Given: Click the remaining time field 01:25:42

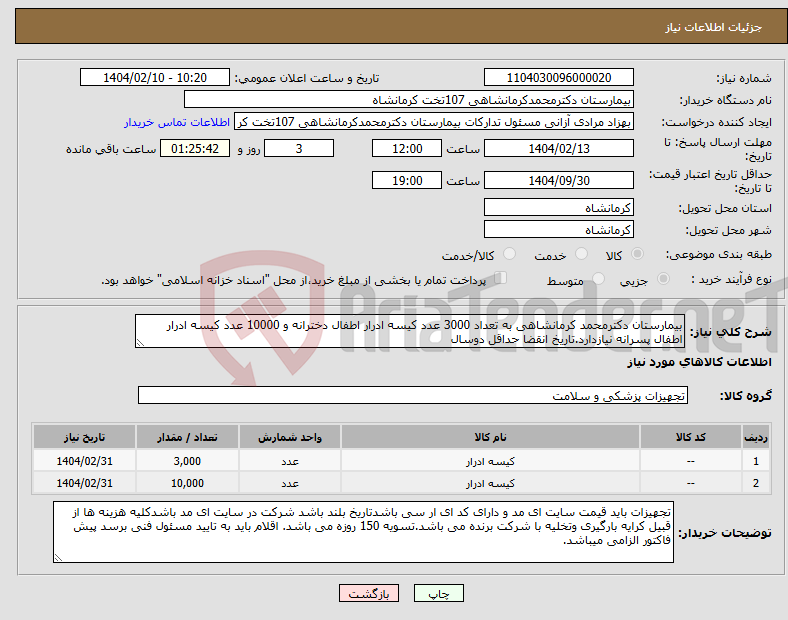Looking at the screenshot, I should [x=195, y=148].
